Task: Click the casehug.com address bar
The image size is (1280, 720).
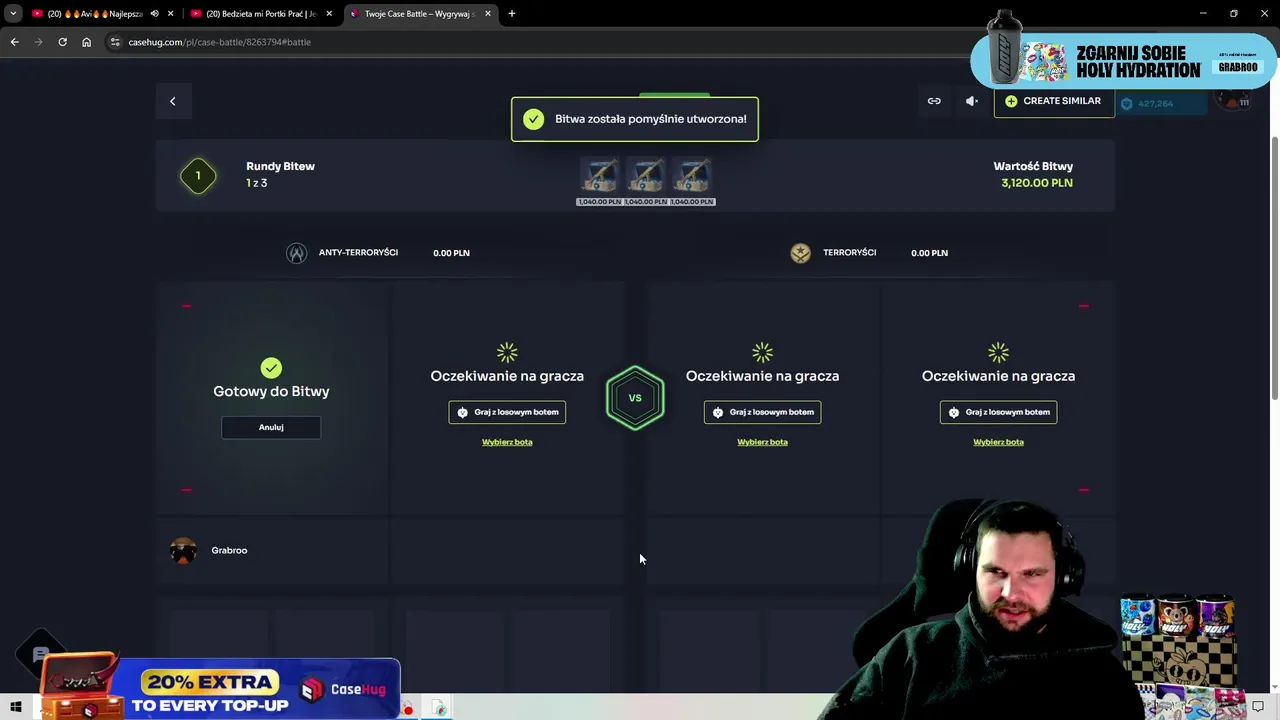Action: tap(540, 42)
